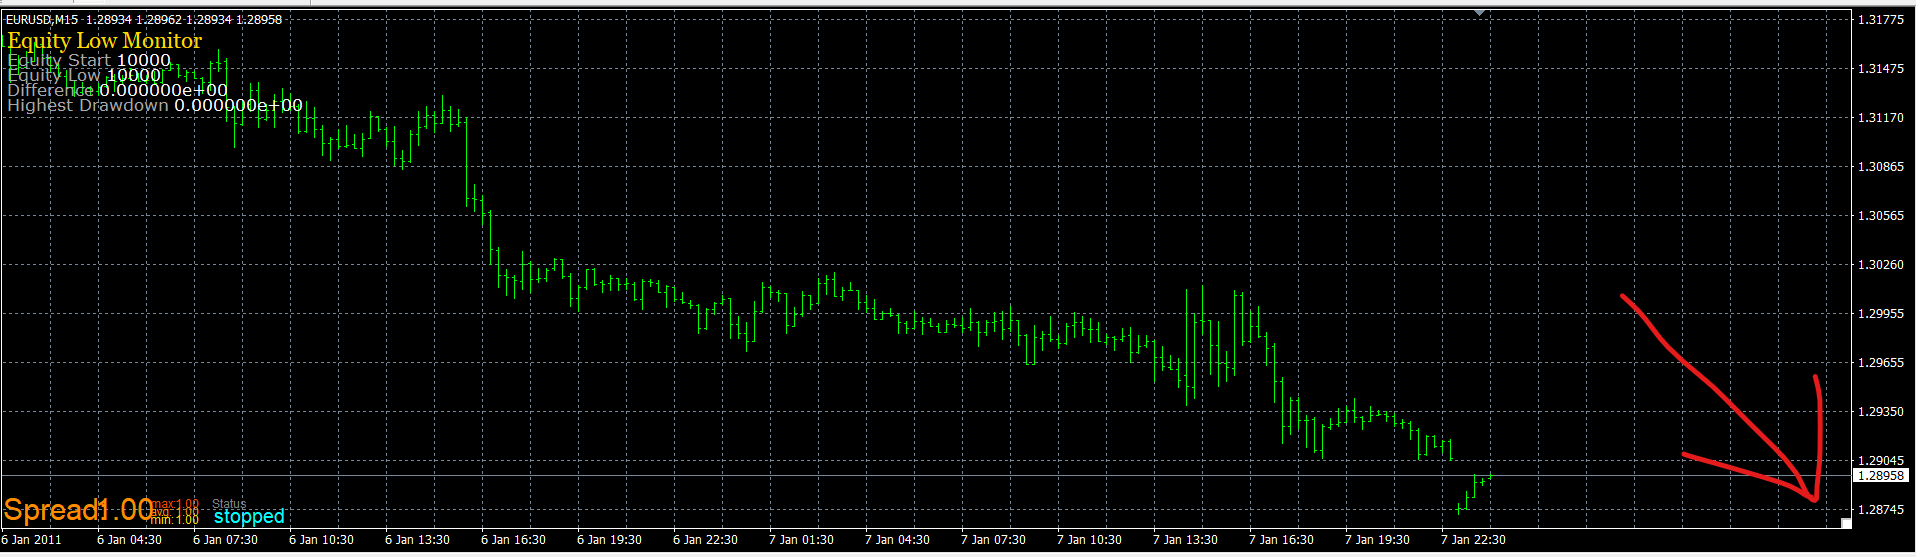Click the 'Highest Drawdown 0.000000e+00' label
1916x557 pixels.
pos(155,105)
